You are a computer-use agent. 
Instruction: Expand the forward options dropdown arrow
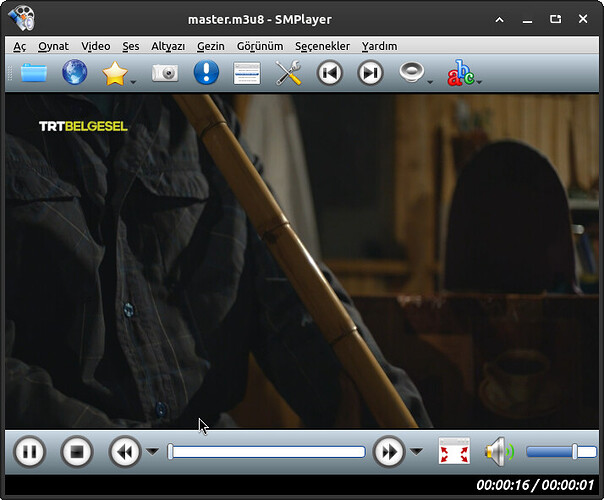pos(416,452)
